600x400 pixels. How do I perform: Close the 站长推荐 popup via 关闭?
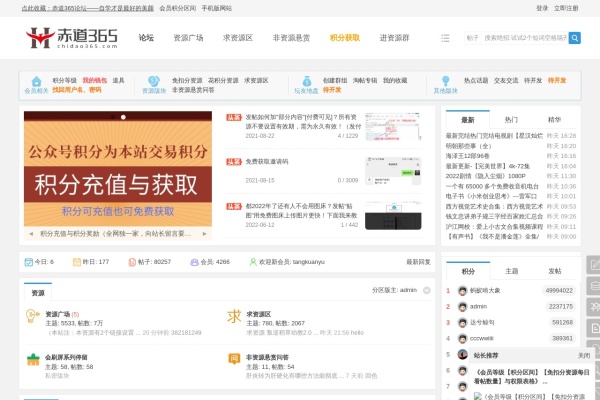tap(585, 354)
